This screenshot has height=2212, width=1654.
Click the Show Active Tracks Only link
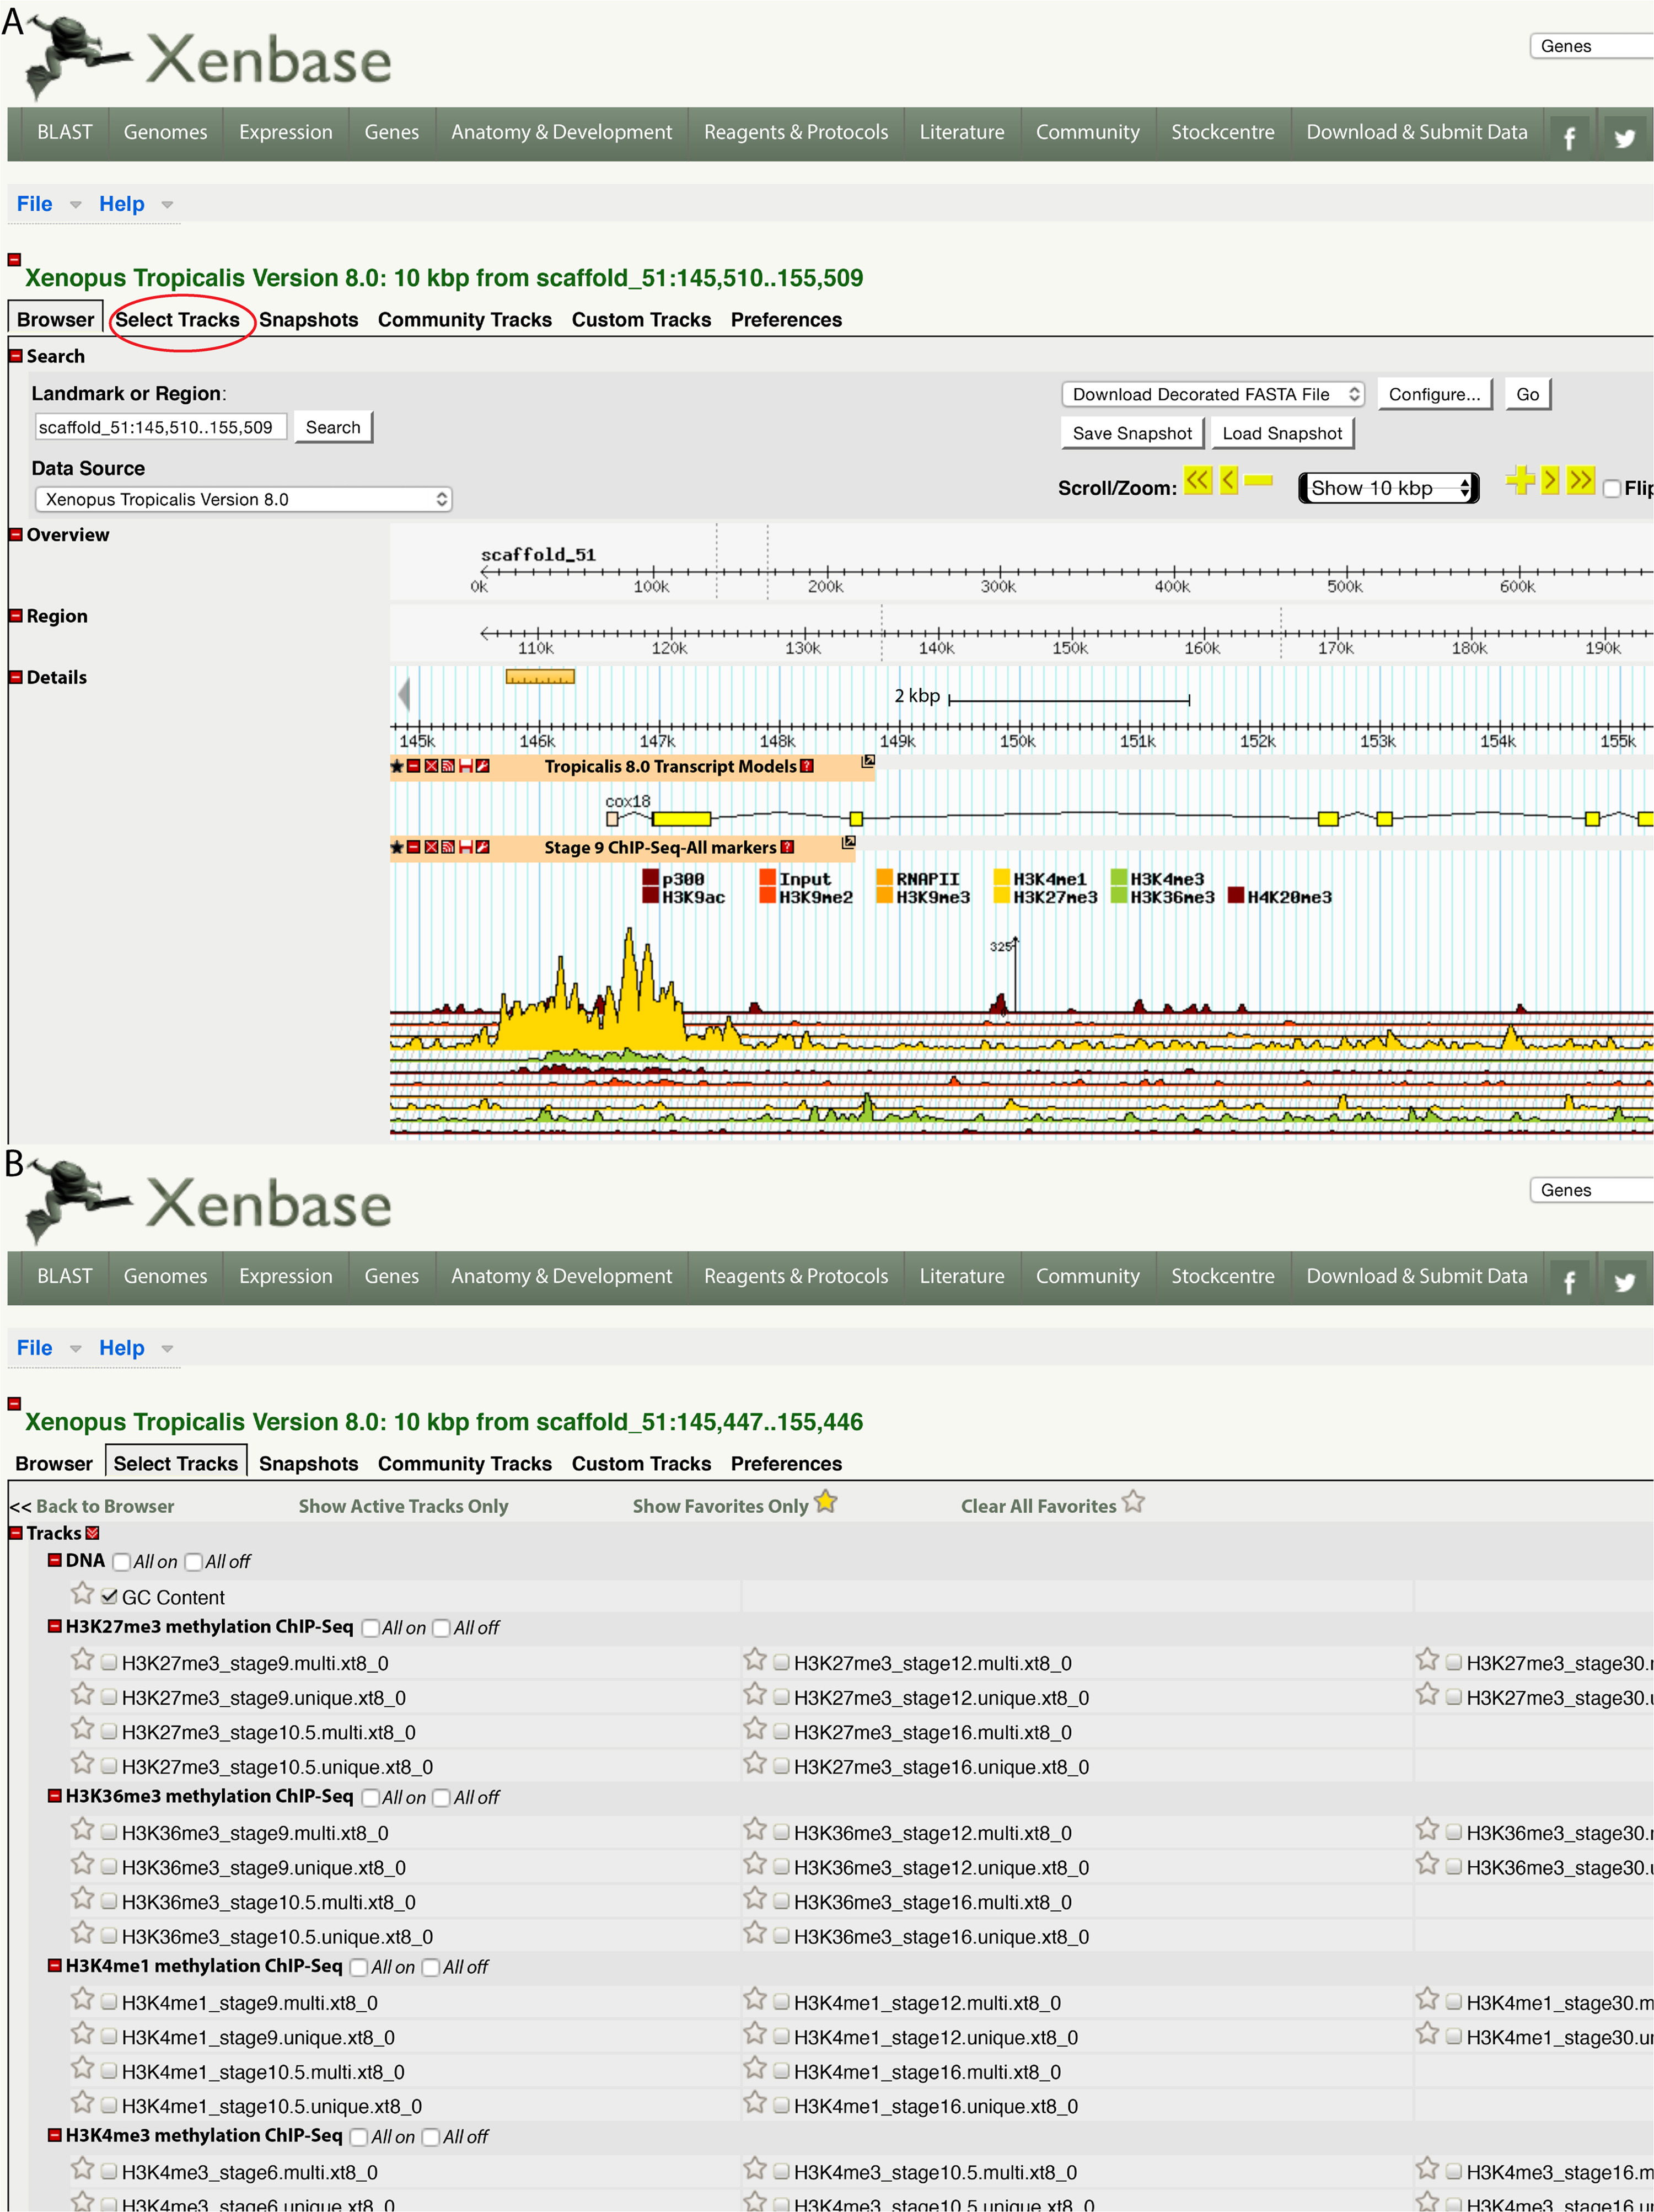click(x=403, y=1506)
